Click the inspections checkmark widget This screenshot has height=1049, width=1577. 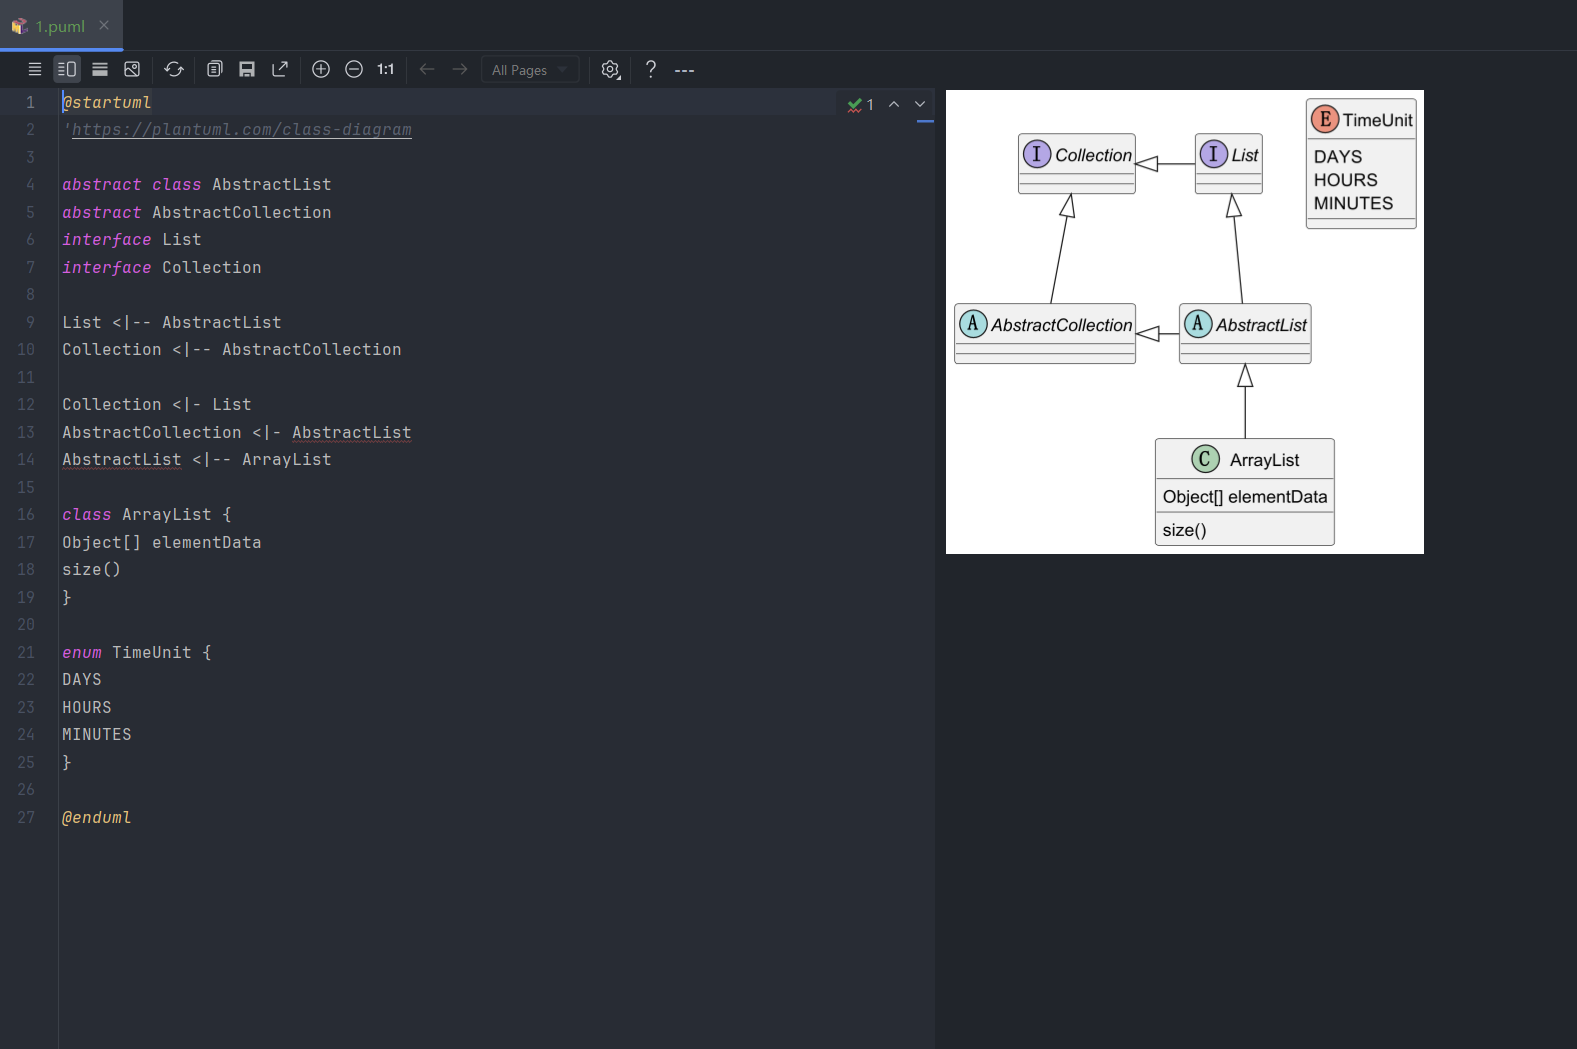pyautogui.click(x=860, y=104)
